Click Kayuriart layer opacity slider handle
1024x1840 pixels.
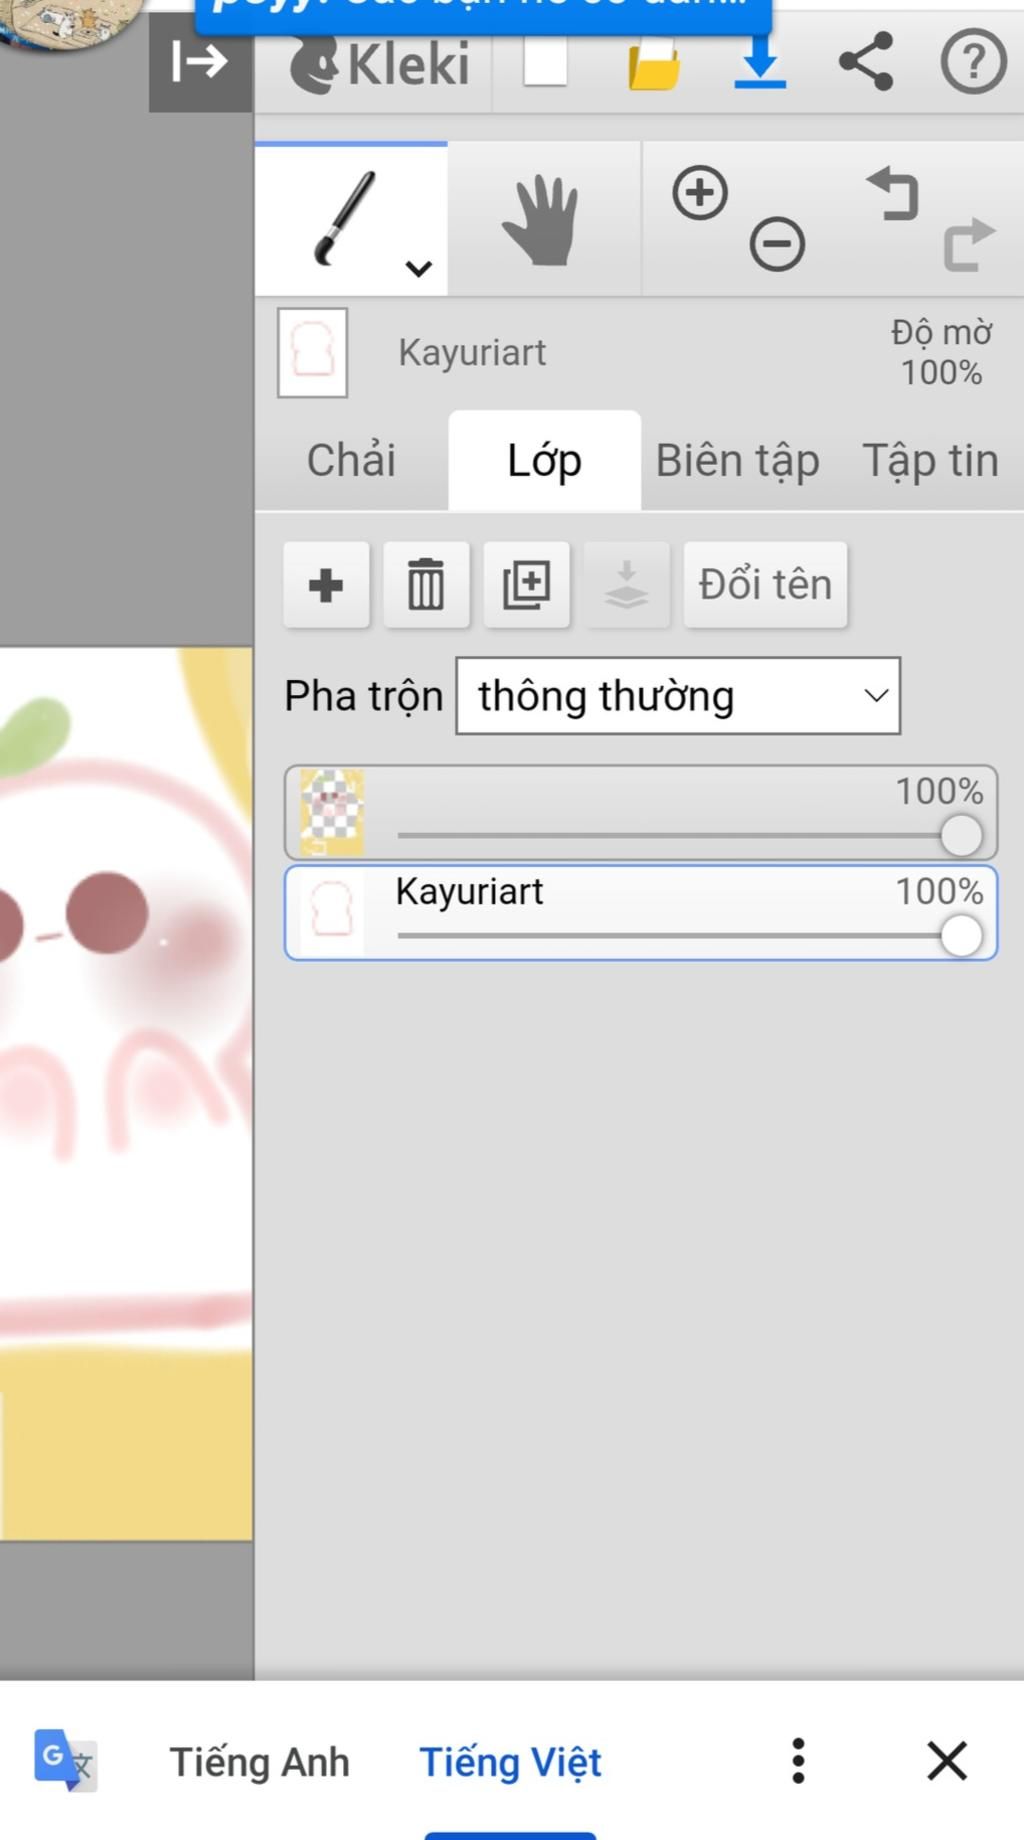coord(961,936)
